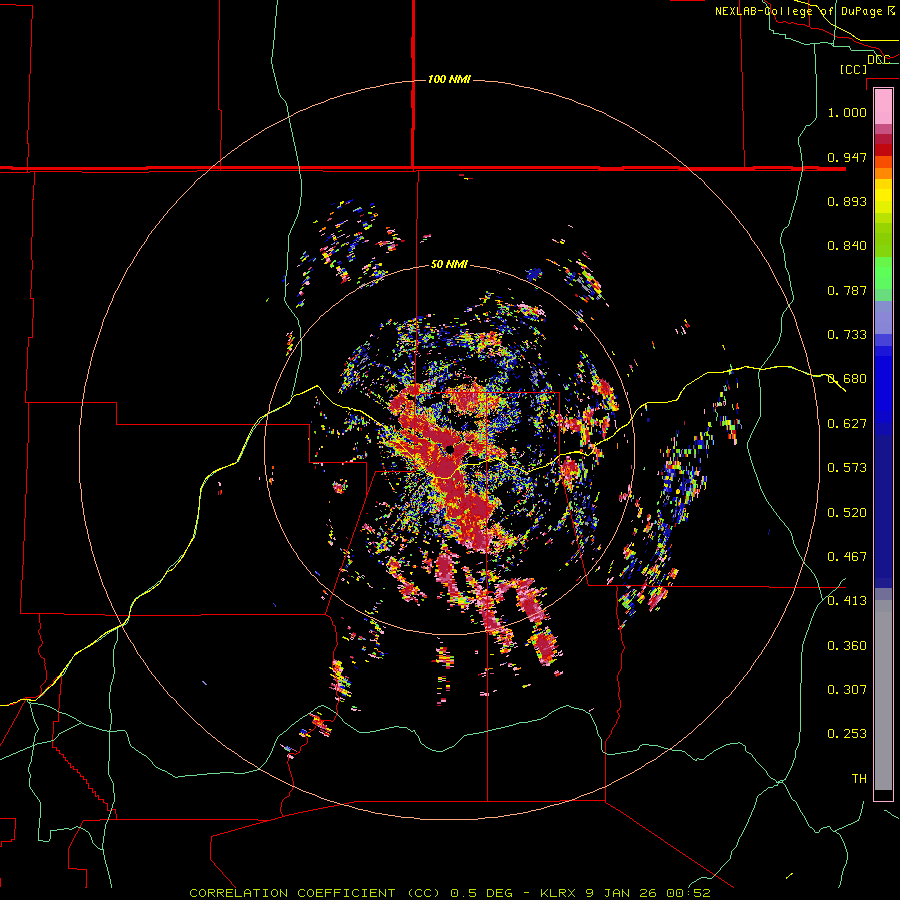
Task: Click the 1.000 legend value
Action: [847, 112]
